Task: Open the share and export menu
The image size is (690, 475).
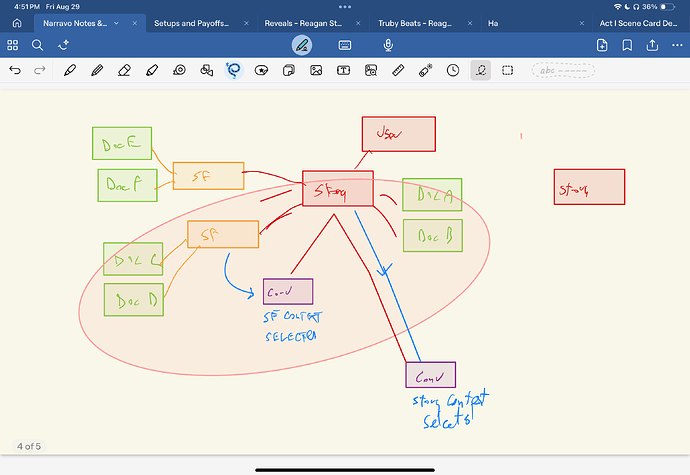Action: (x=652, y=45)
